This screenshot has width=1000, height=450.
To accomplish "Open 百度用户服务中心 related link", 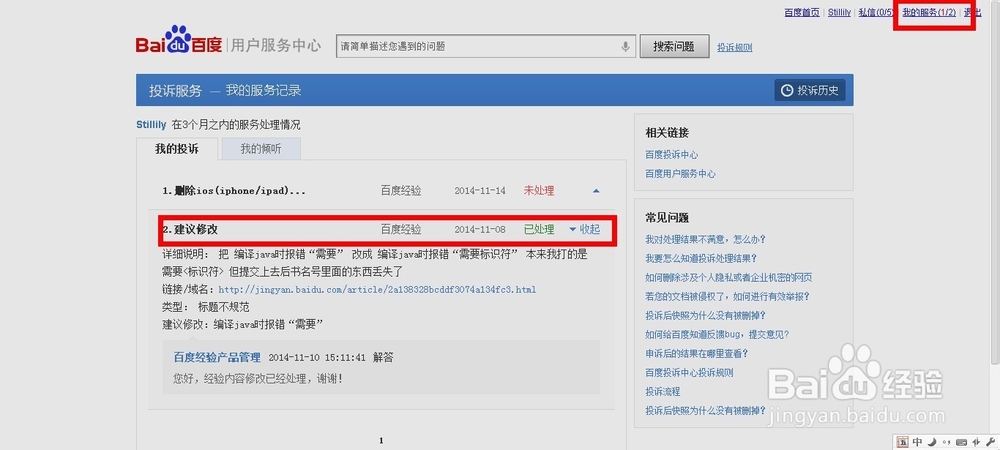I will (x=680, y=174).
